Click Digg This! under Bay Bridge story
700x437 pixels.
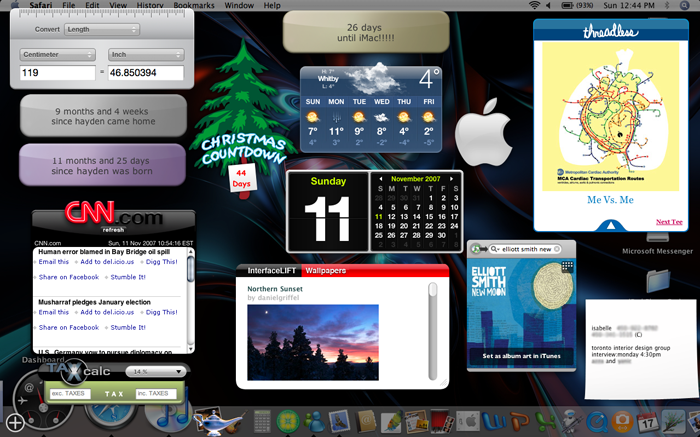pos(162,262)
